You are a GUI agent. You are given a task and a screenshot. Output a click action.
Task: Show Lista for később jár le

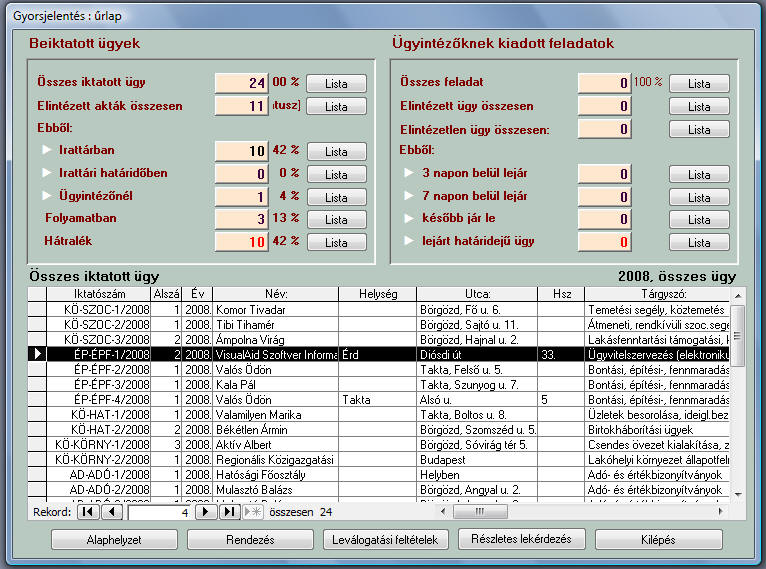point(699,219)
